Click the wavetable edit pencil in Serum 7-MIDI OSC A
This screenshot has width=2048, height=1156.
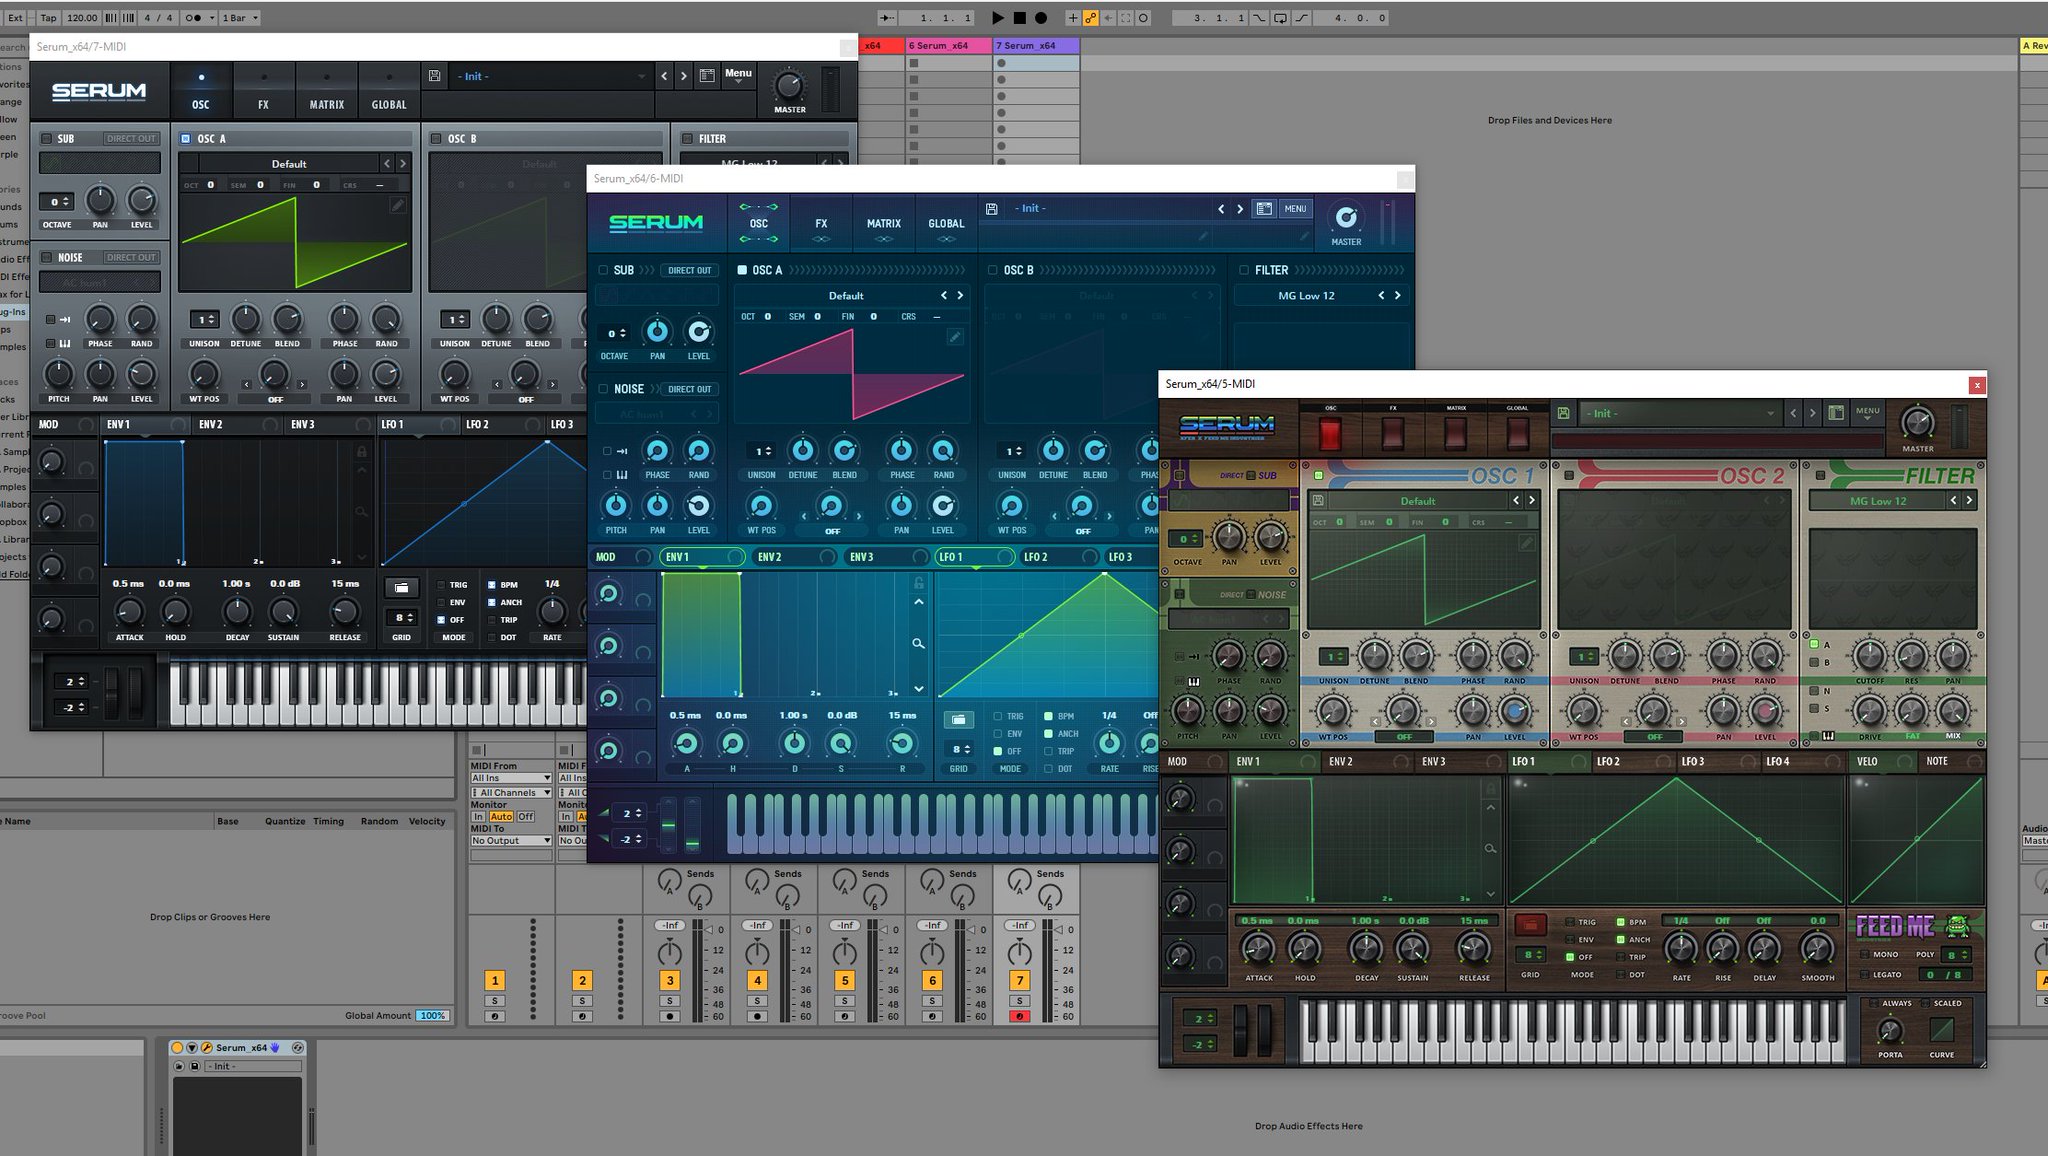click(398, 205)
